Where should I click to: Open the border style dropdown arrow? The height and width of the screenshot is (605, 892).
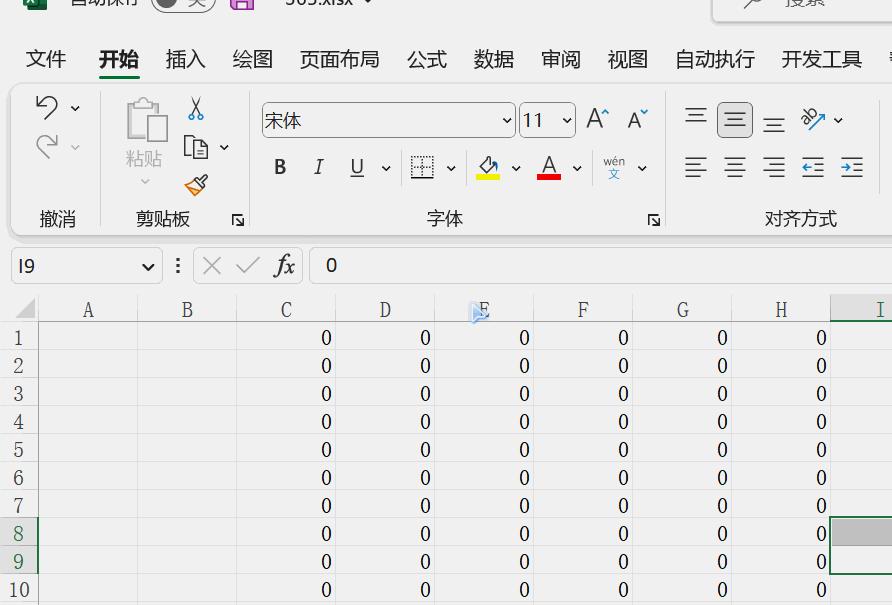[450, 167]
